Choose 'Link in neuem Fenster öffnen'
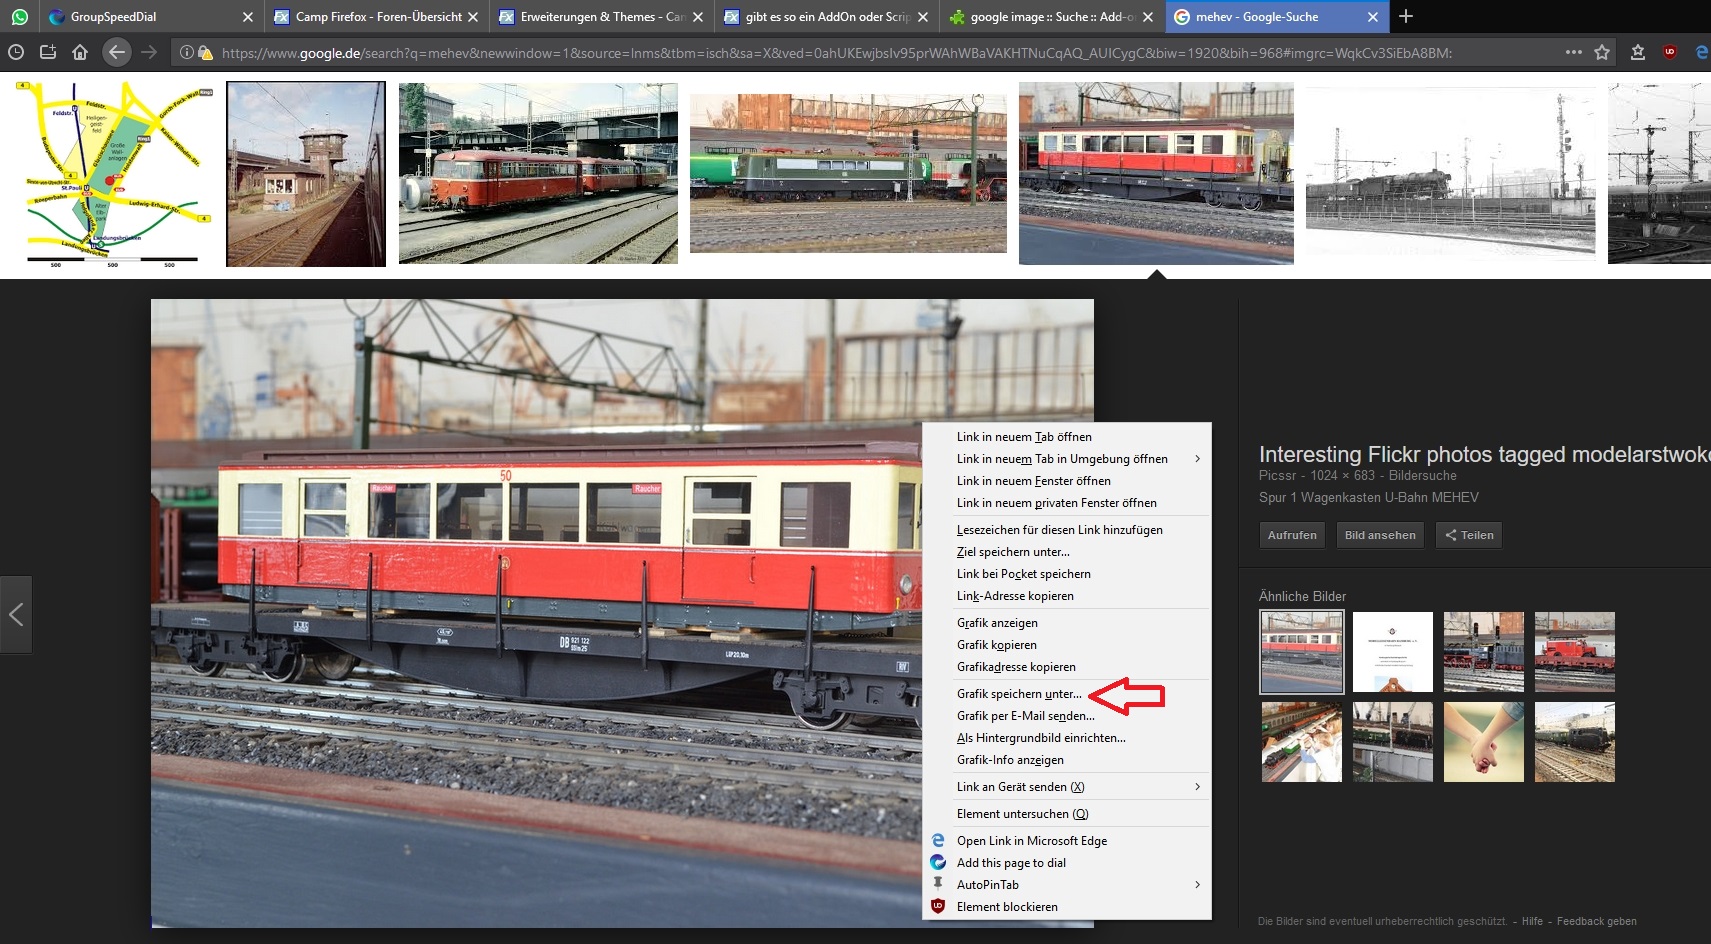This screenshot has height=944, width=1711. tap(1067, 481)
